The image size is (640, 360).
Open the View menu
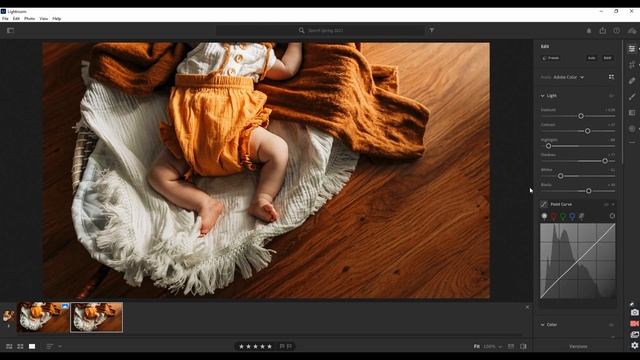(44, 19)
